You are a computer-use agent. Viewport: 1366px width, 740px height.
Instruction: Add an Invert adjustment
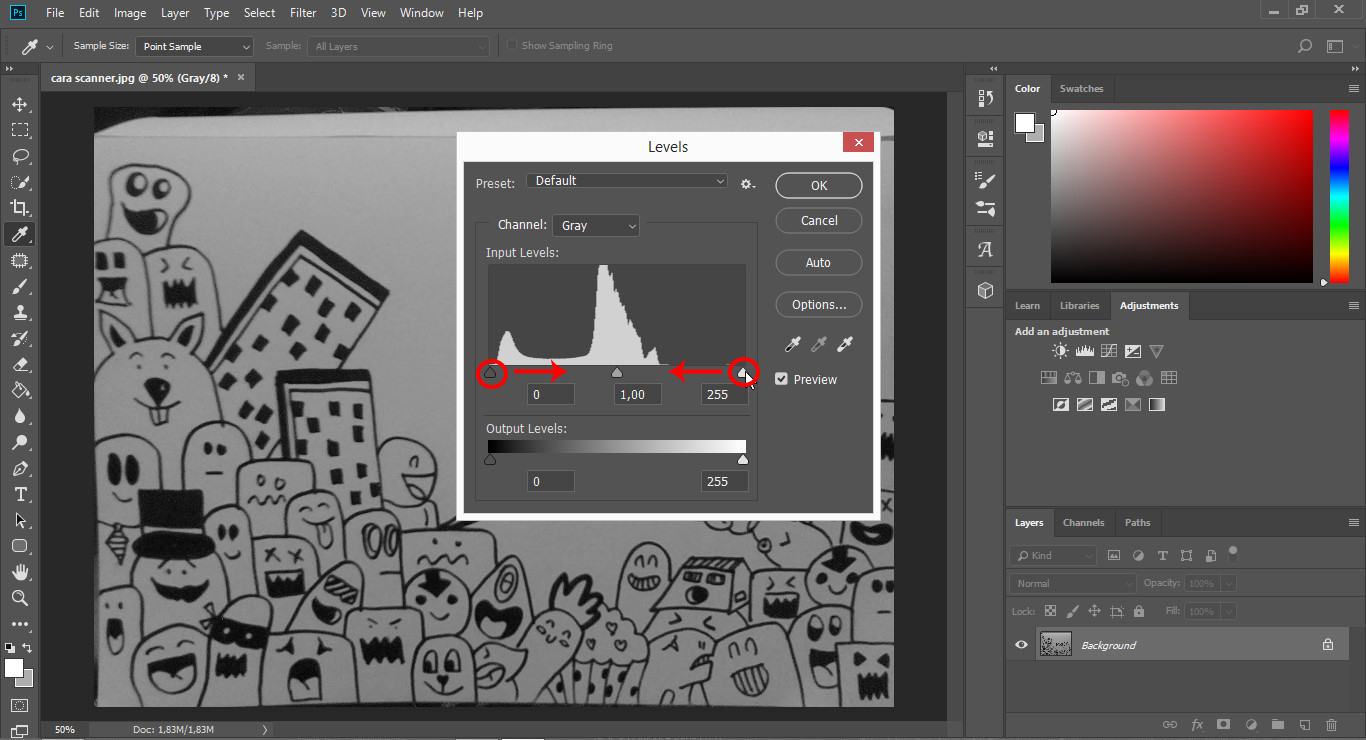point(1060,405)
